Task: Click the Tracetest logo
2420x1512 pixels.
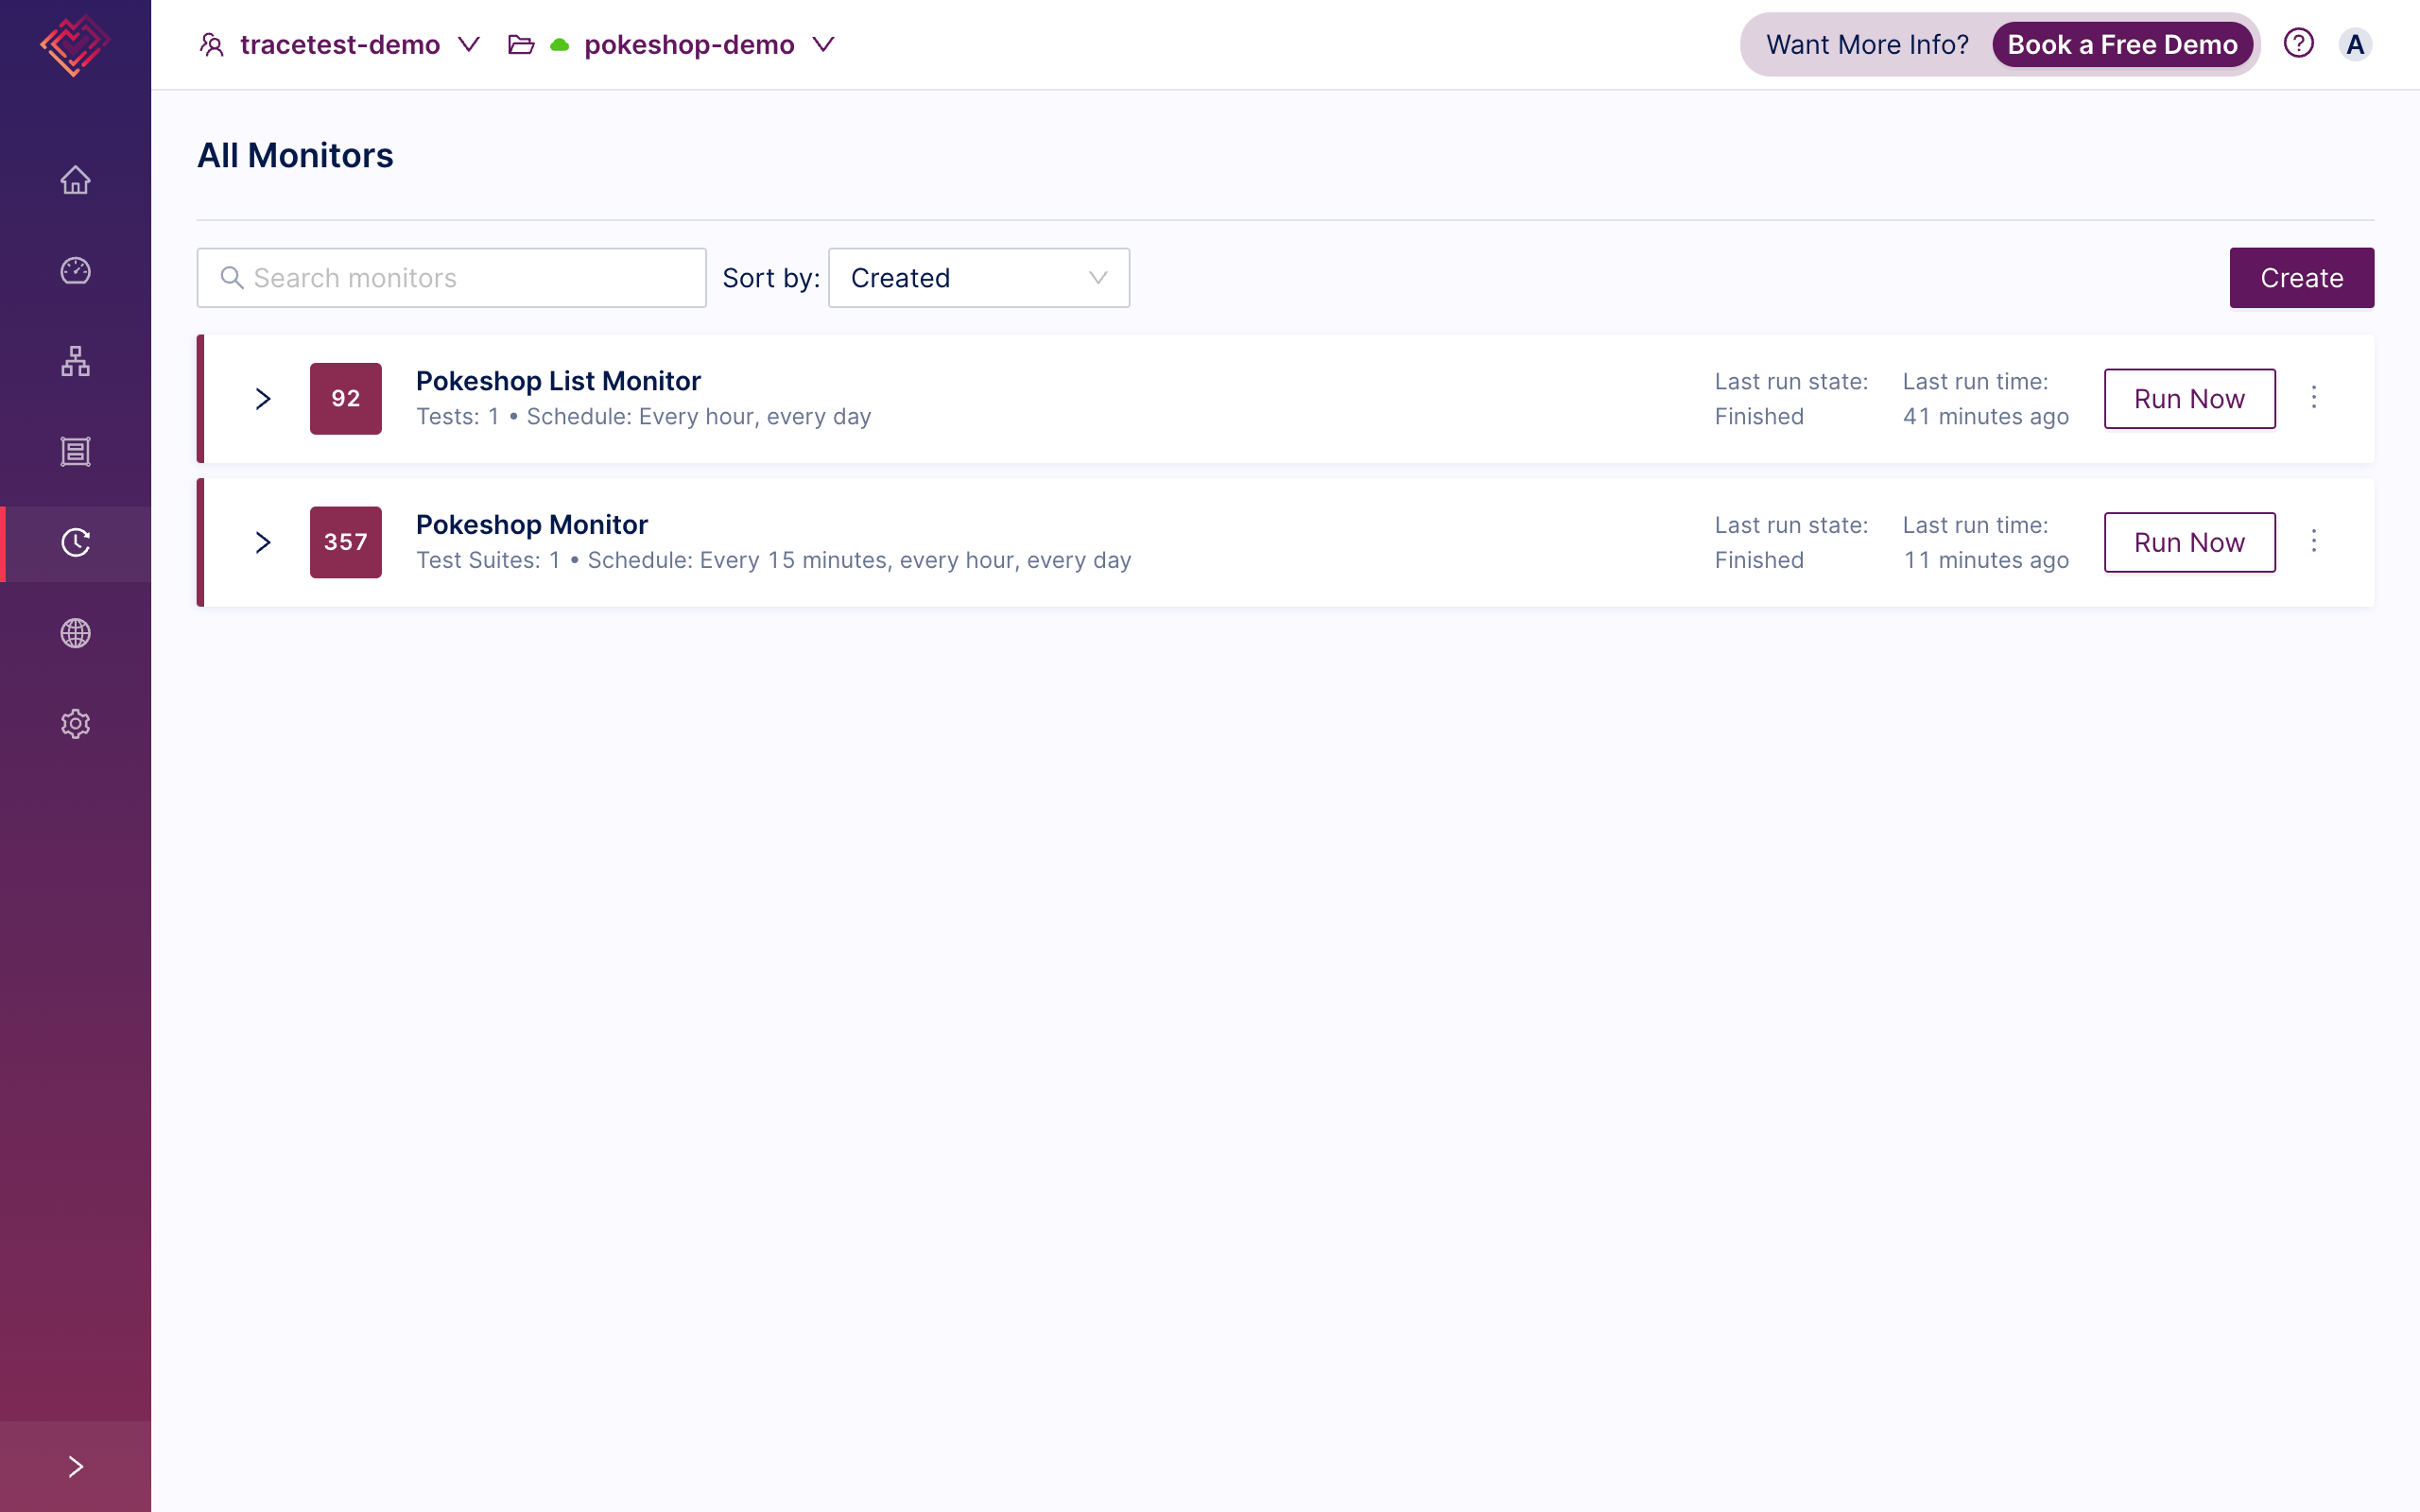Action: (x=75, y=45)
